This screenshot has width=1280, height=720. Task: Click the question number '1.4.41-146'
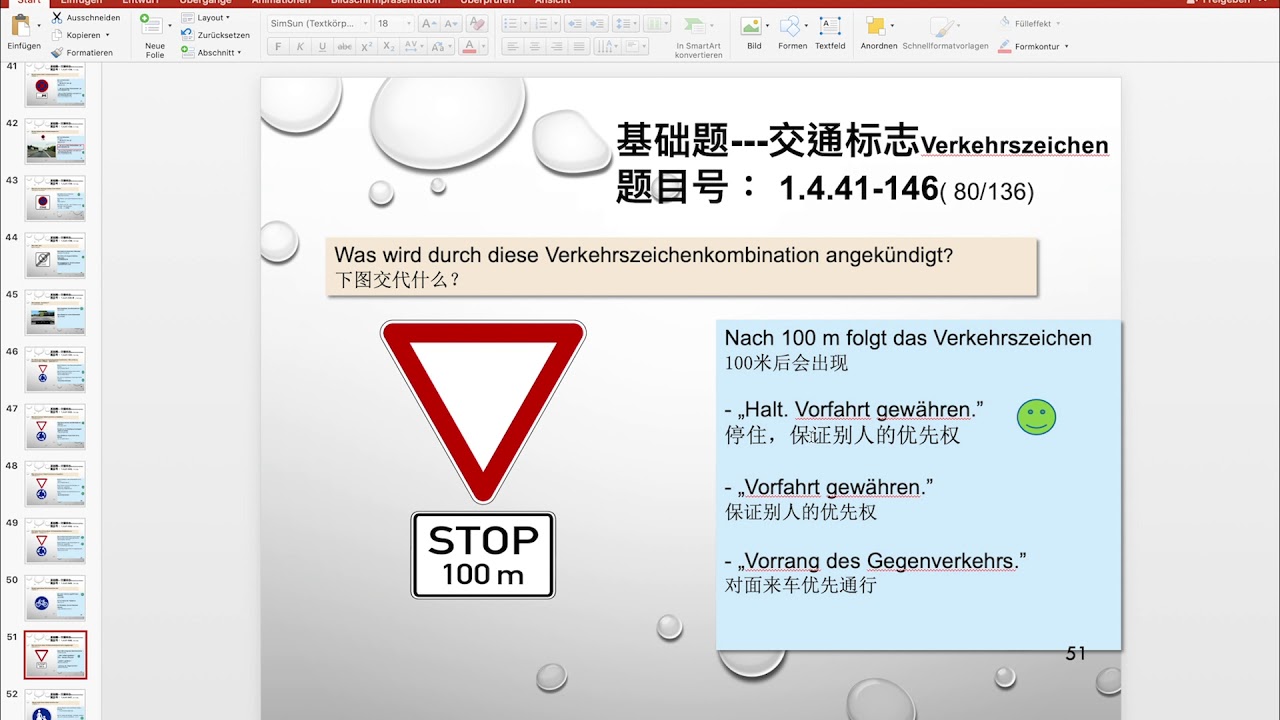[859, 188]
